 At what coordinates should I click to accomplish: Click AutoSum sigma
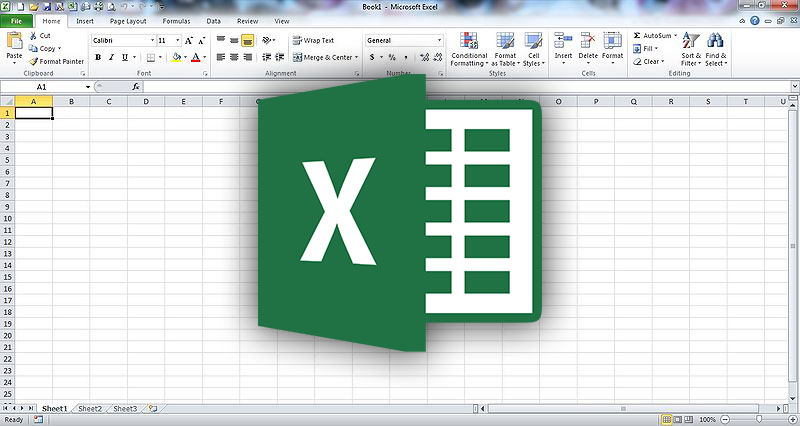tap(652, 36)
